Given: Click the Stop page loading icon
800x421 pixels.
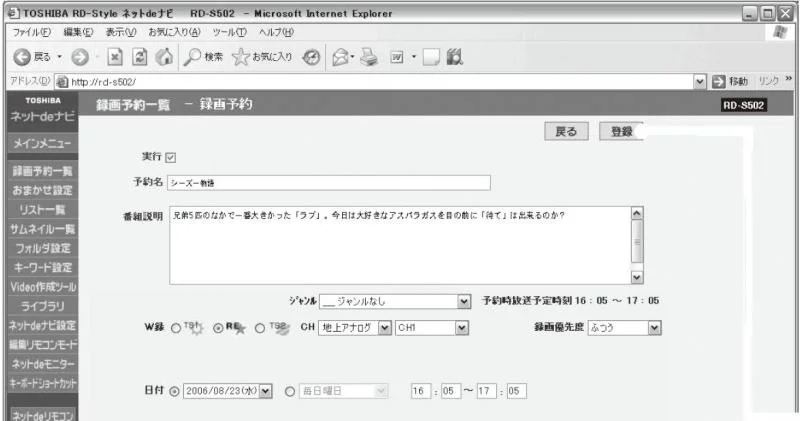Looking at the screenshot, I should click(x=115, y=57).
